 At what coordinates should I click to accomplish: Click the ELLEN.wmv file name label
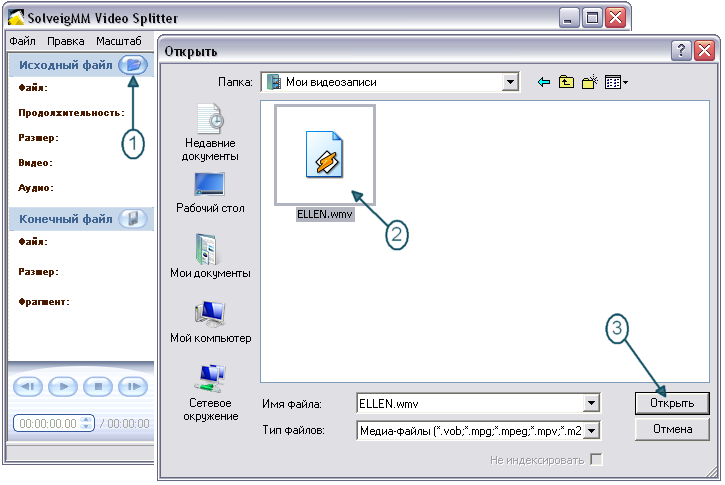click(325, 214)
